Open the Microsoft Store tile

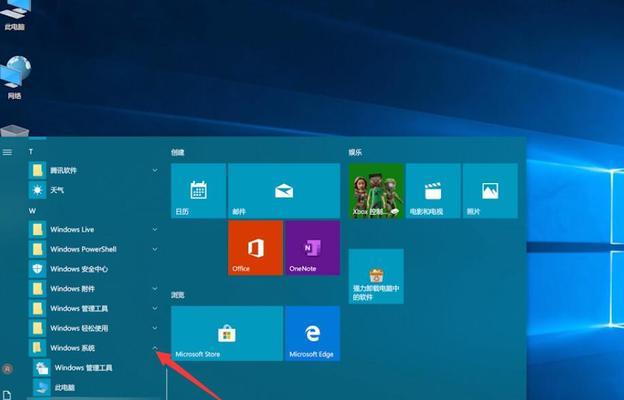(x=227, y=333)
